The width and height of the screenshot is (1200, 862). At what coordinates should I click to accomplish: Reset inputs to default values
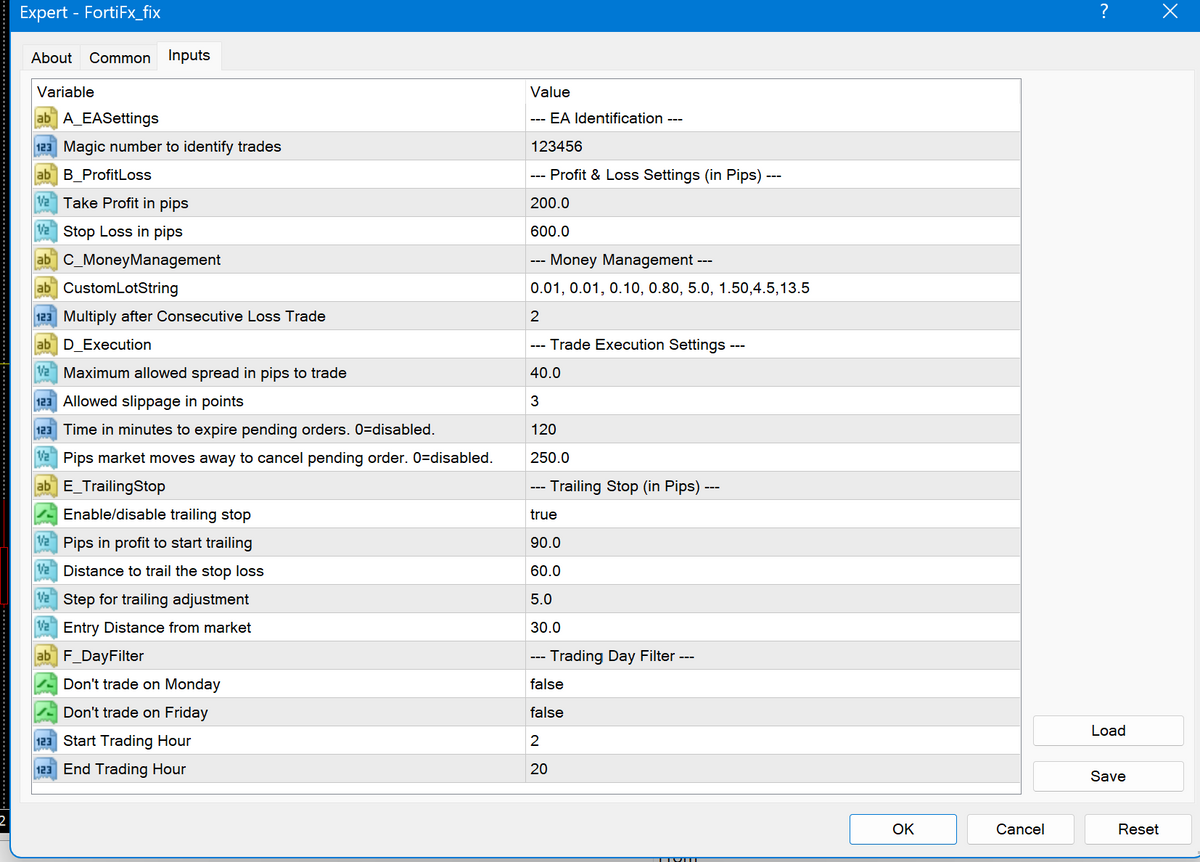1137,829
